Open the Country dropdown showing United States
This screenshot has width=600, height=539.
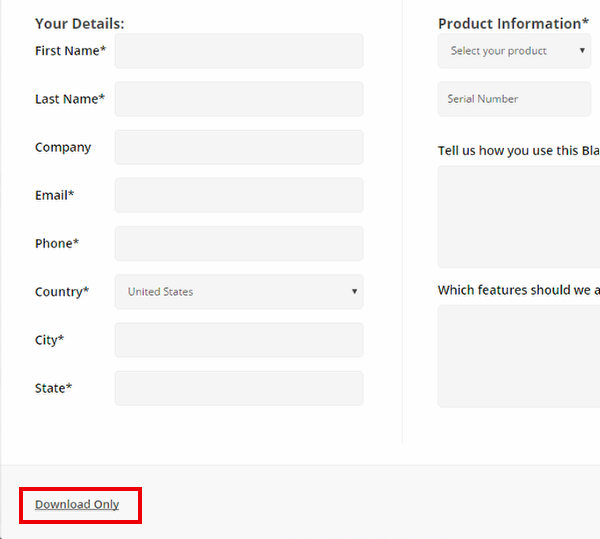(x=239, y=292)
